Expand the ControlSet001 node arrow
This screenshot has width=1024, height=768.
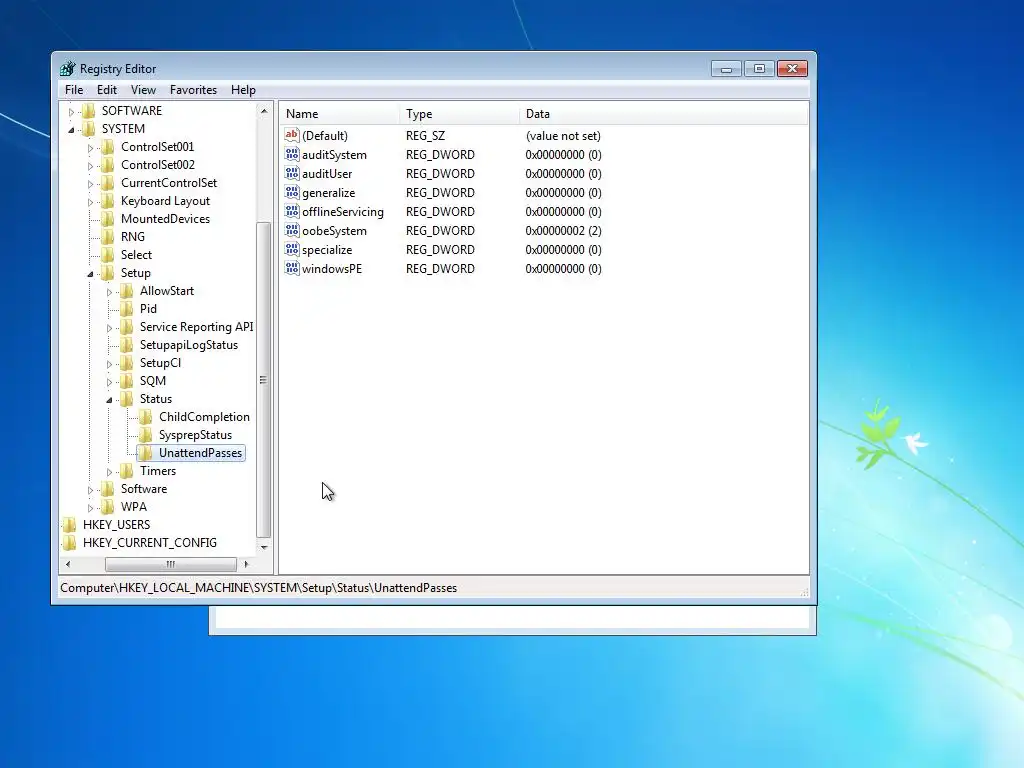click(x=90, y=148)
